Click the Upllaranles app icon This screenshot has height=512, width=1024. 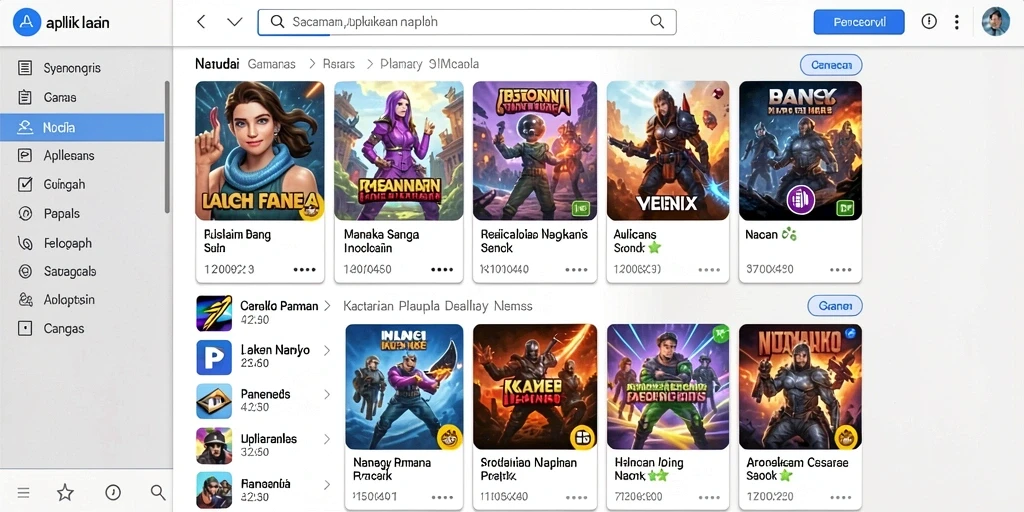214,445
